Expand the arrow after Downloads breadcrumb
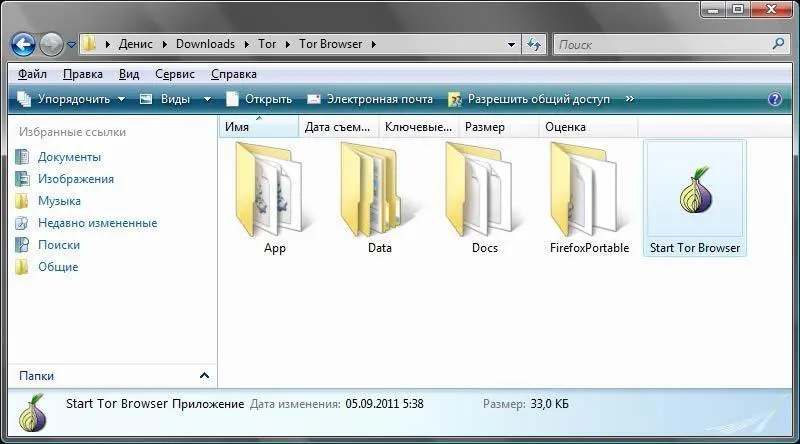800x444 pixels. (247, 44)
